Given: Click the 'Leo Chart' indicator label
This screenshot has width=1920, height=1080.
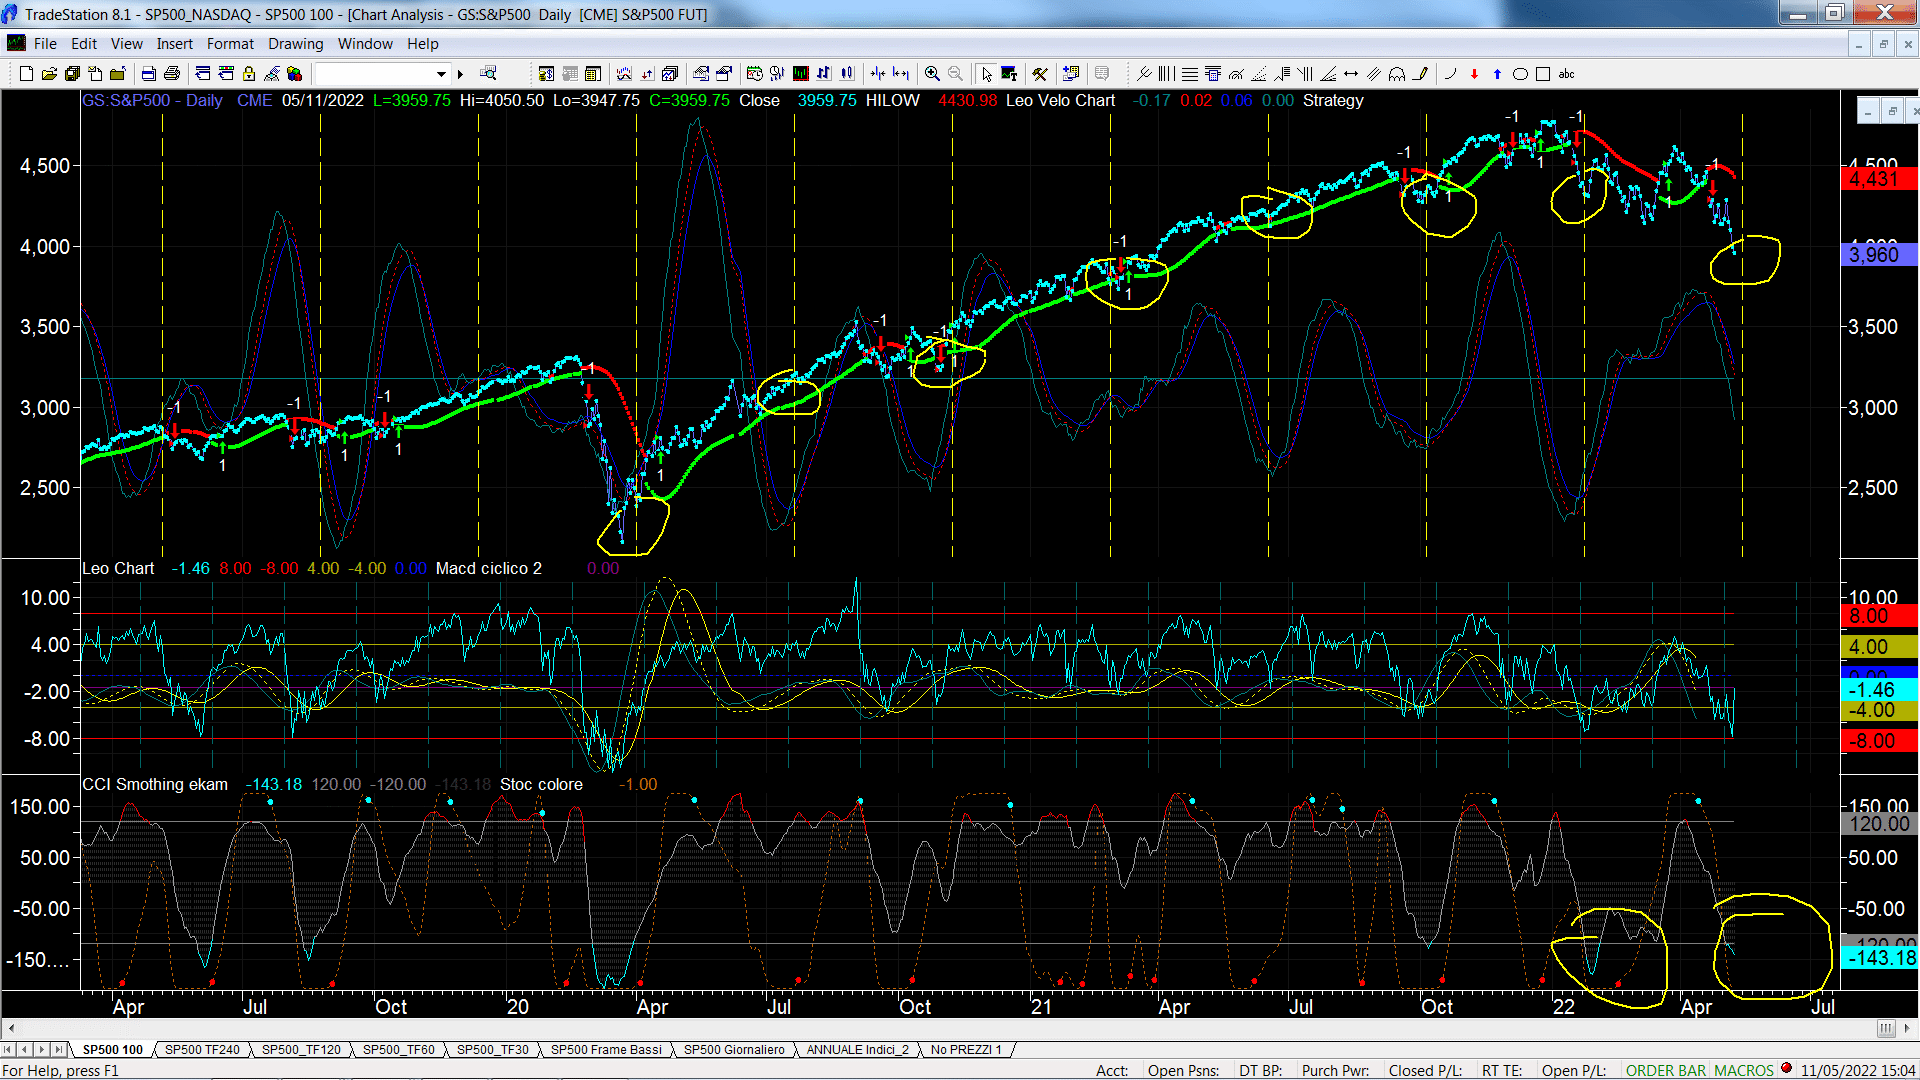Looking at the screenshot, I should 118,569.
